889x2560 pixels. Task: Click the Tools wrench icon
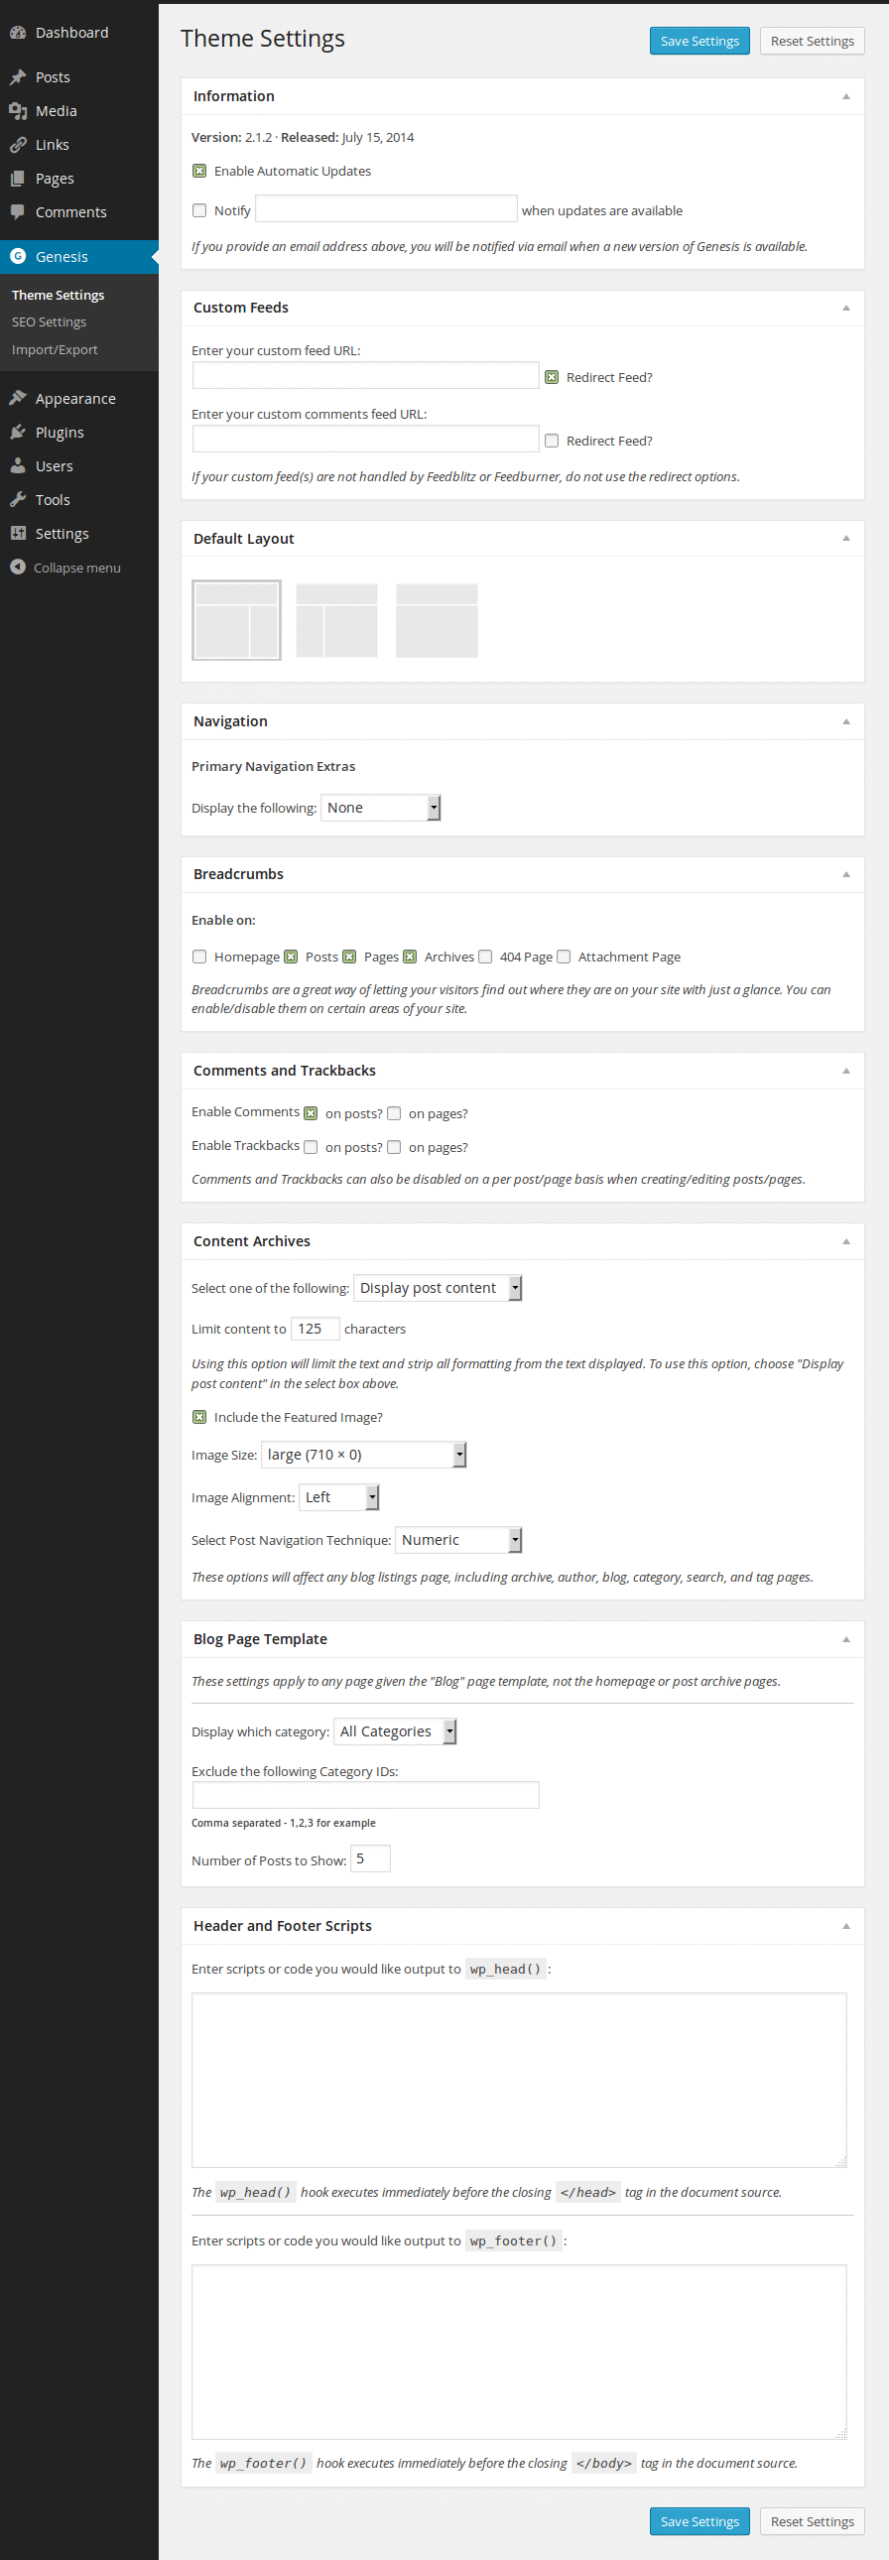[x=18, y=500]
